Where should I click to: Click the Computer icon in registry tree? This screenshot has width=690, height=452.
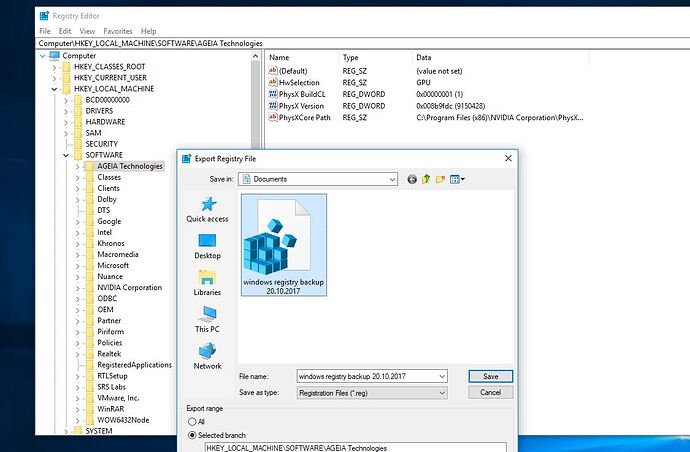click(55, 55)
